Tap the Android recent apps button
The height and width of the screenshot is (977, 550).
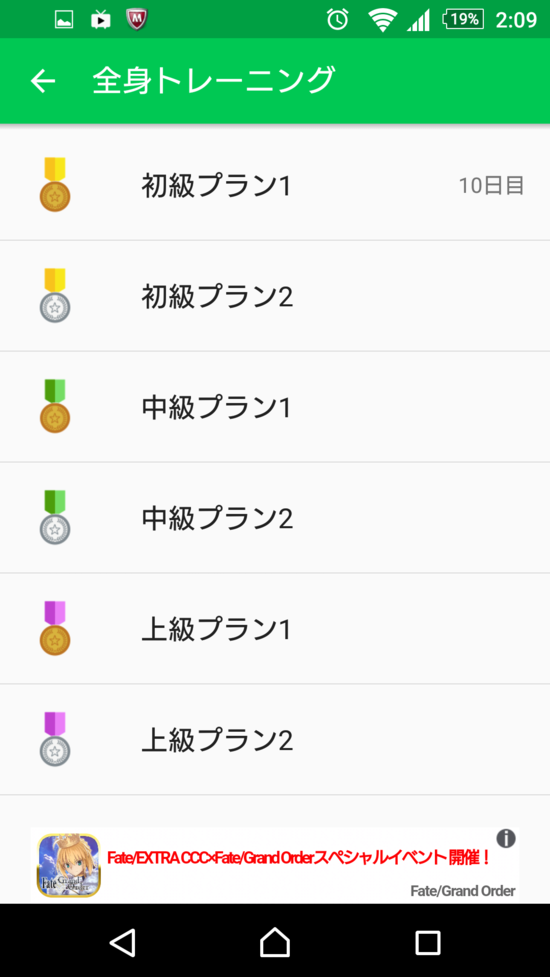[x=428, y=943]
